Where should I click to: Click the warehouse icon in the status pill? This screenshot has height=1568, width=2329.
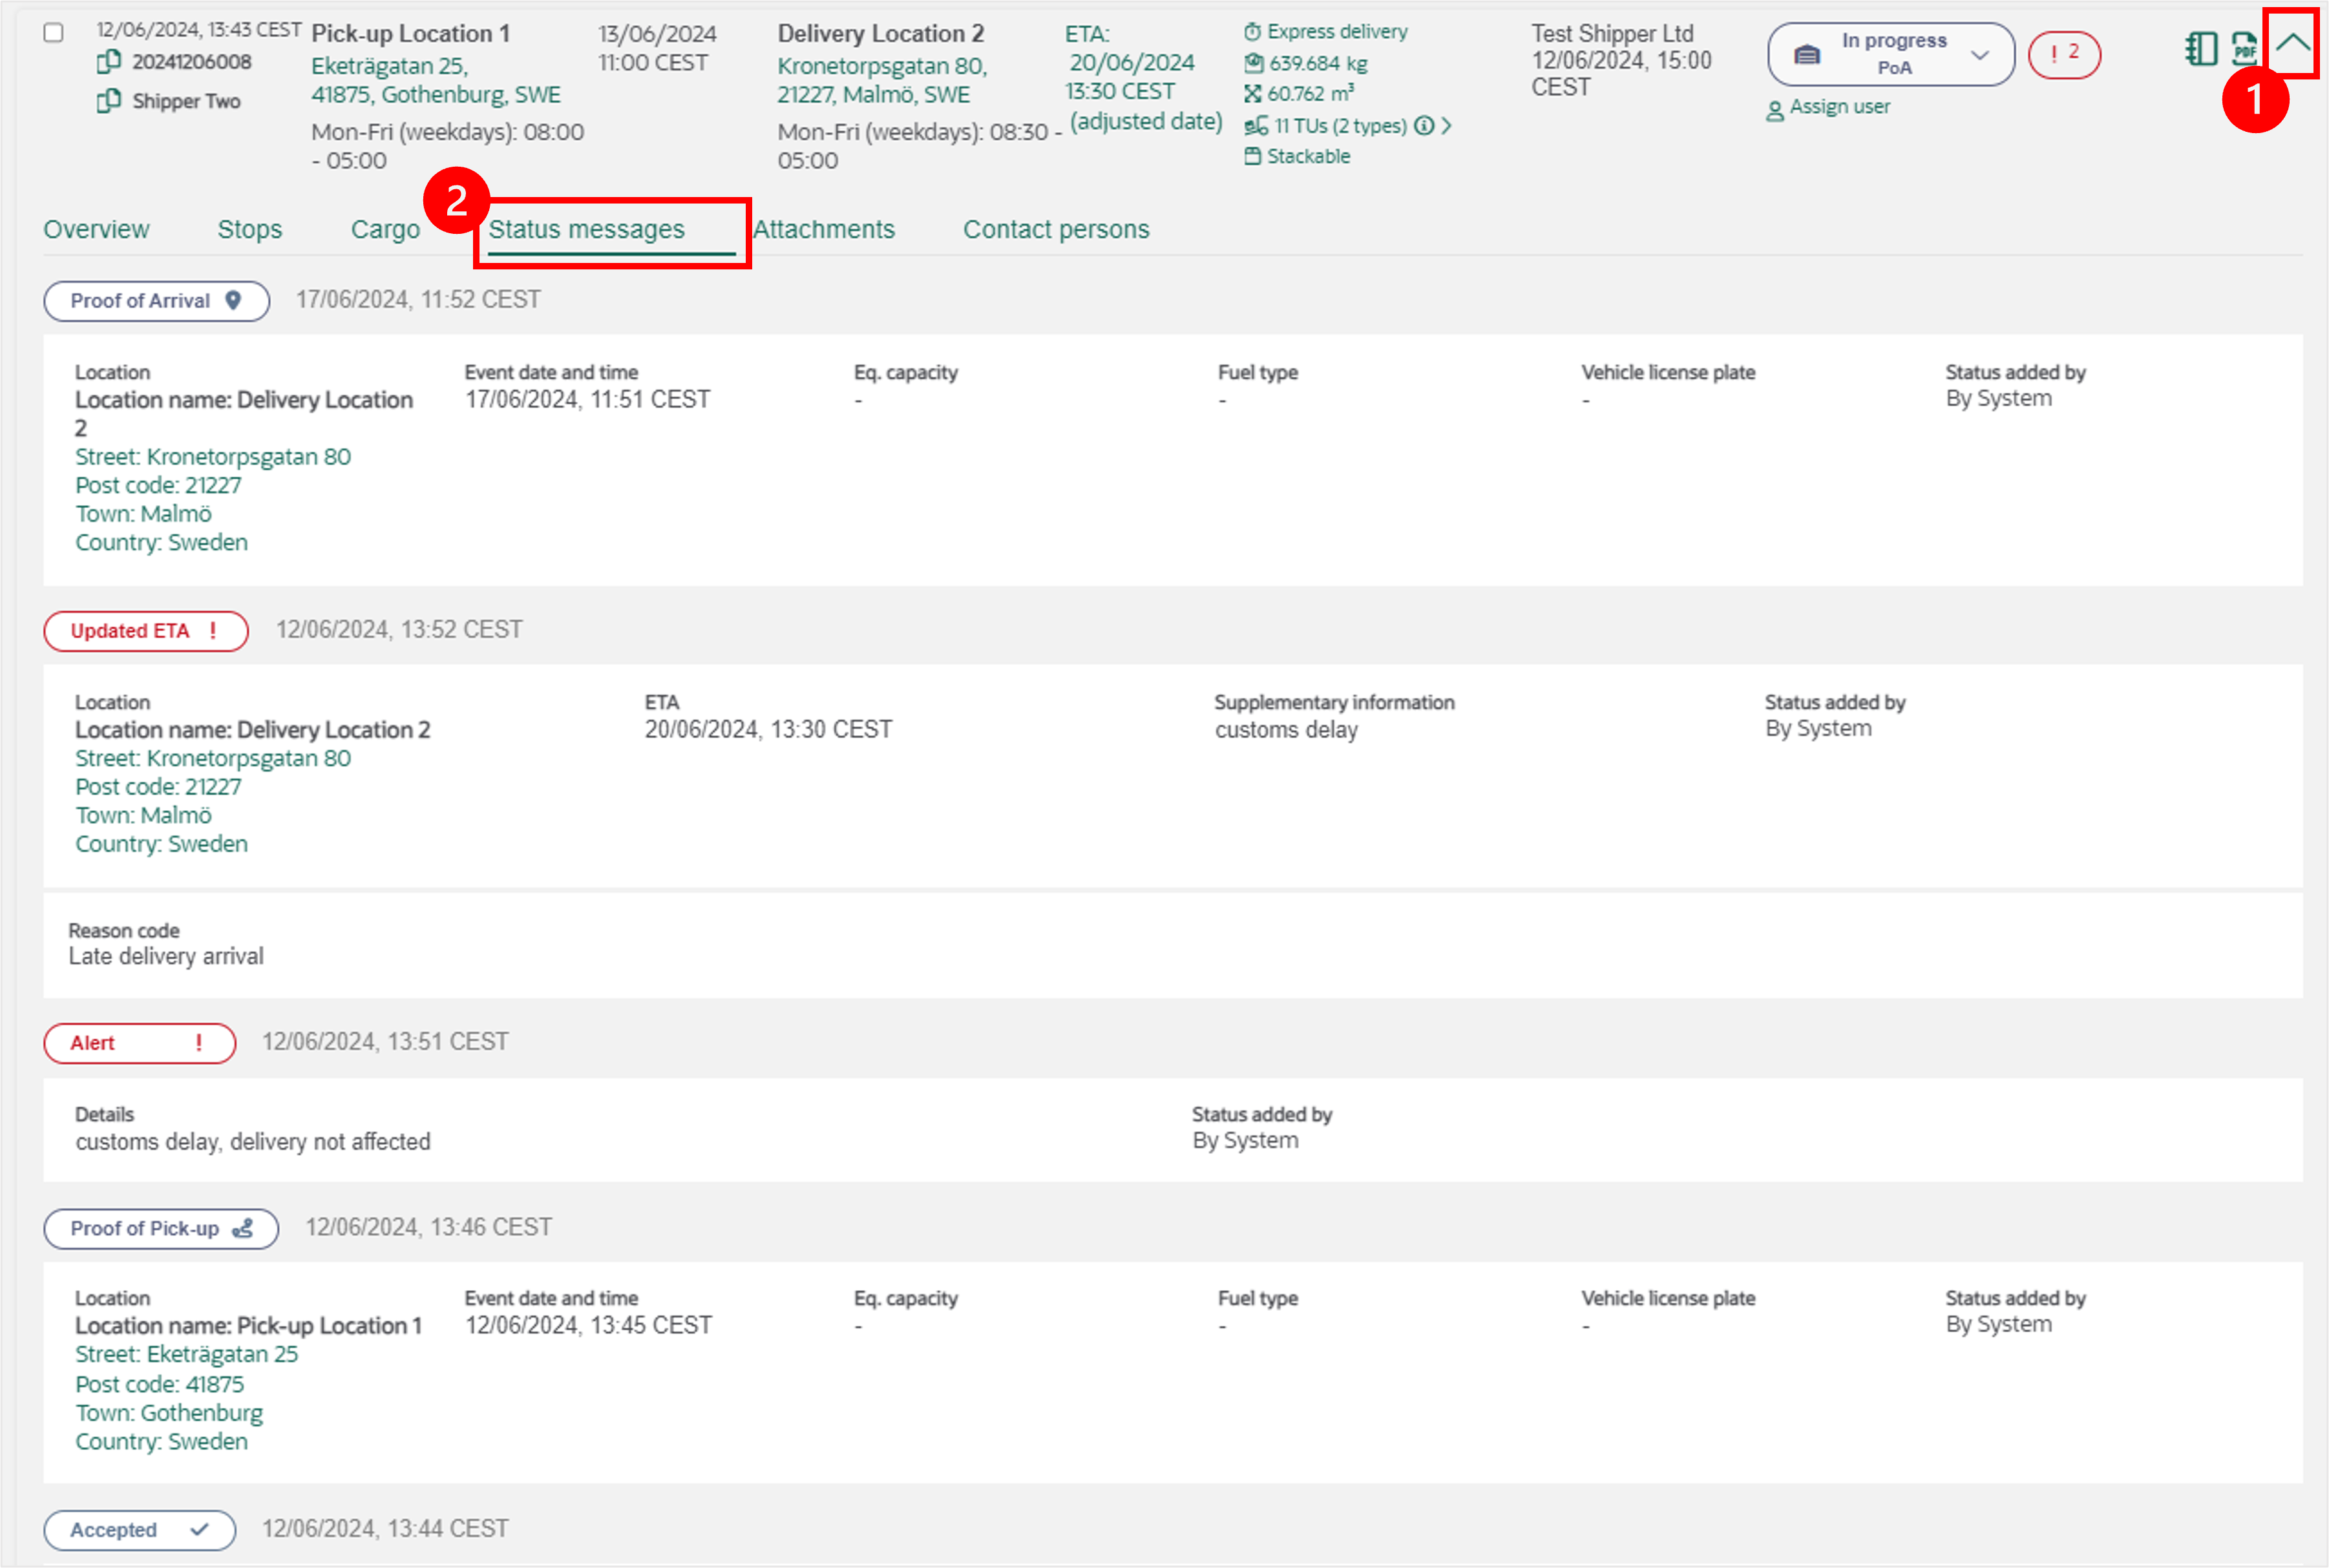coord(1806,54)
